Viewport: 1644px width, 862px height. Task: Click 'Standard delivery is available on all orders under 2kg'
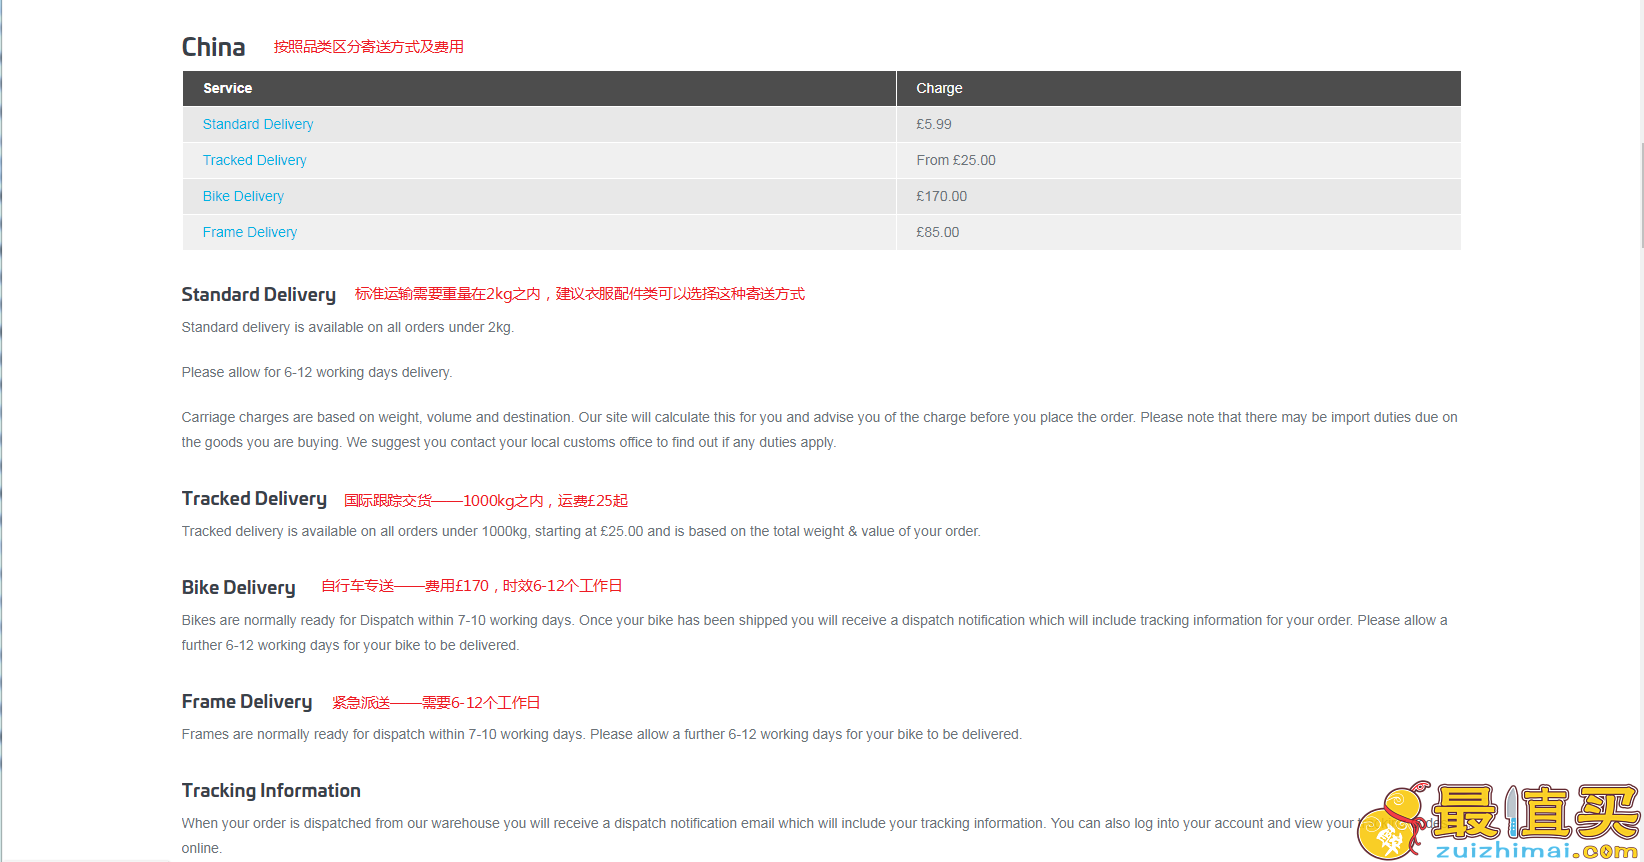point(347,327)
